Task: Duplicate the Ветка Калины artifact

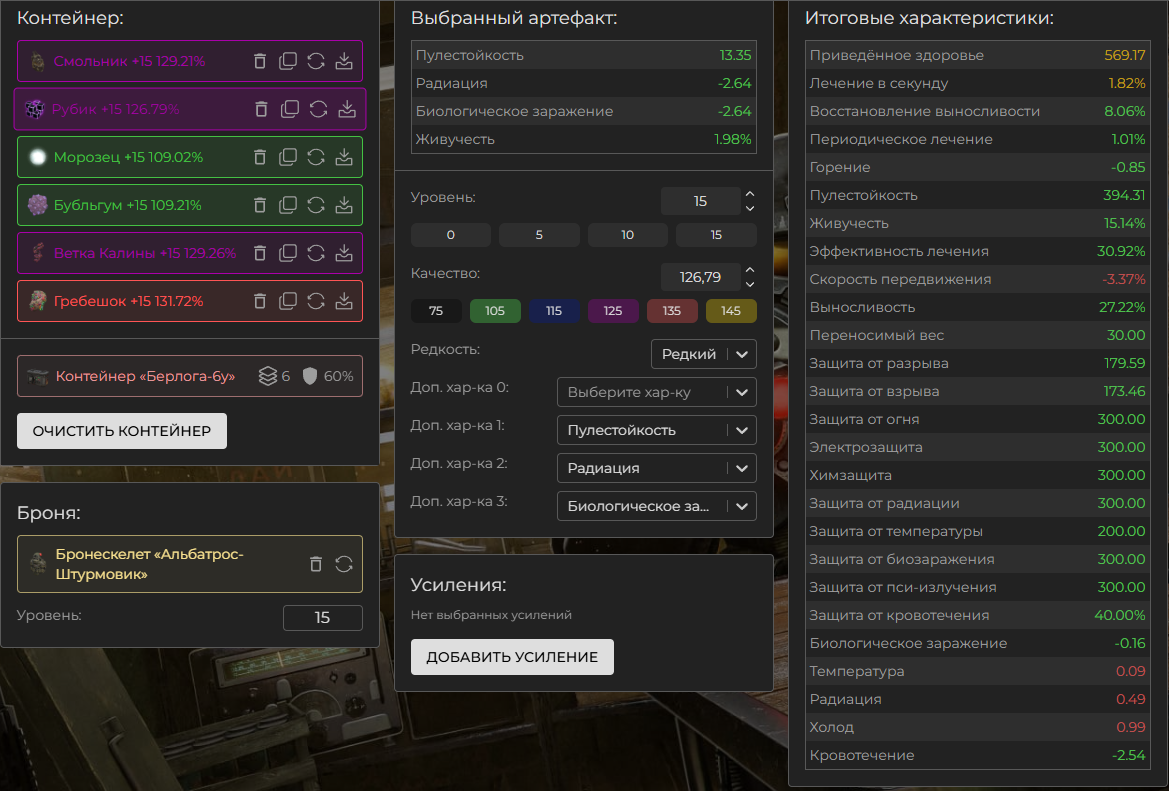Action: pyautogui.click(x=288, y=253)
